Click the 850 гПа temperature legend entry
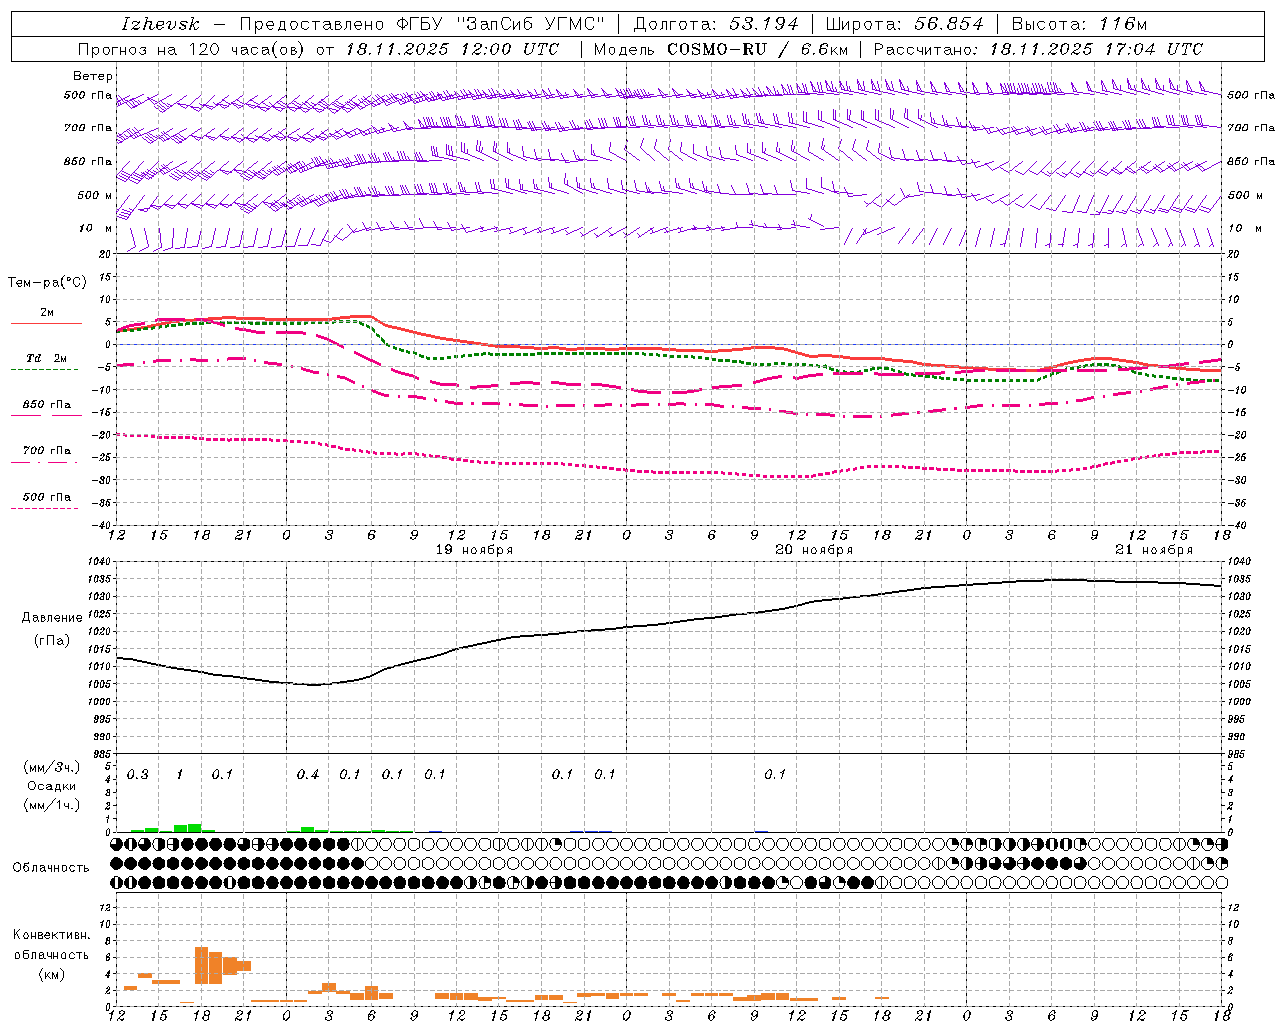 coord(46,409)
